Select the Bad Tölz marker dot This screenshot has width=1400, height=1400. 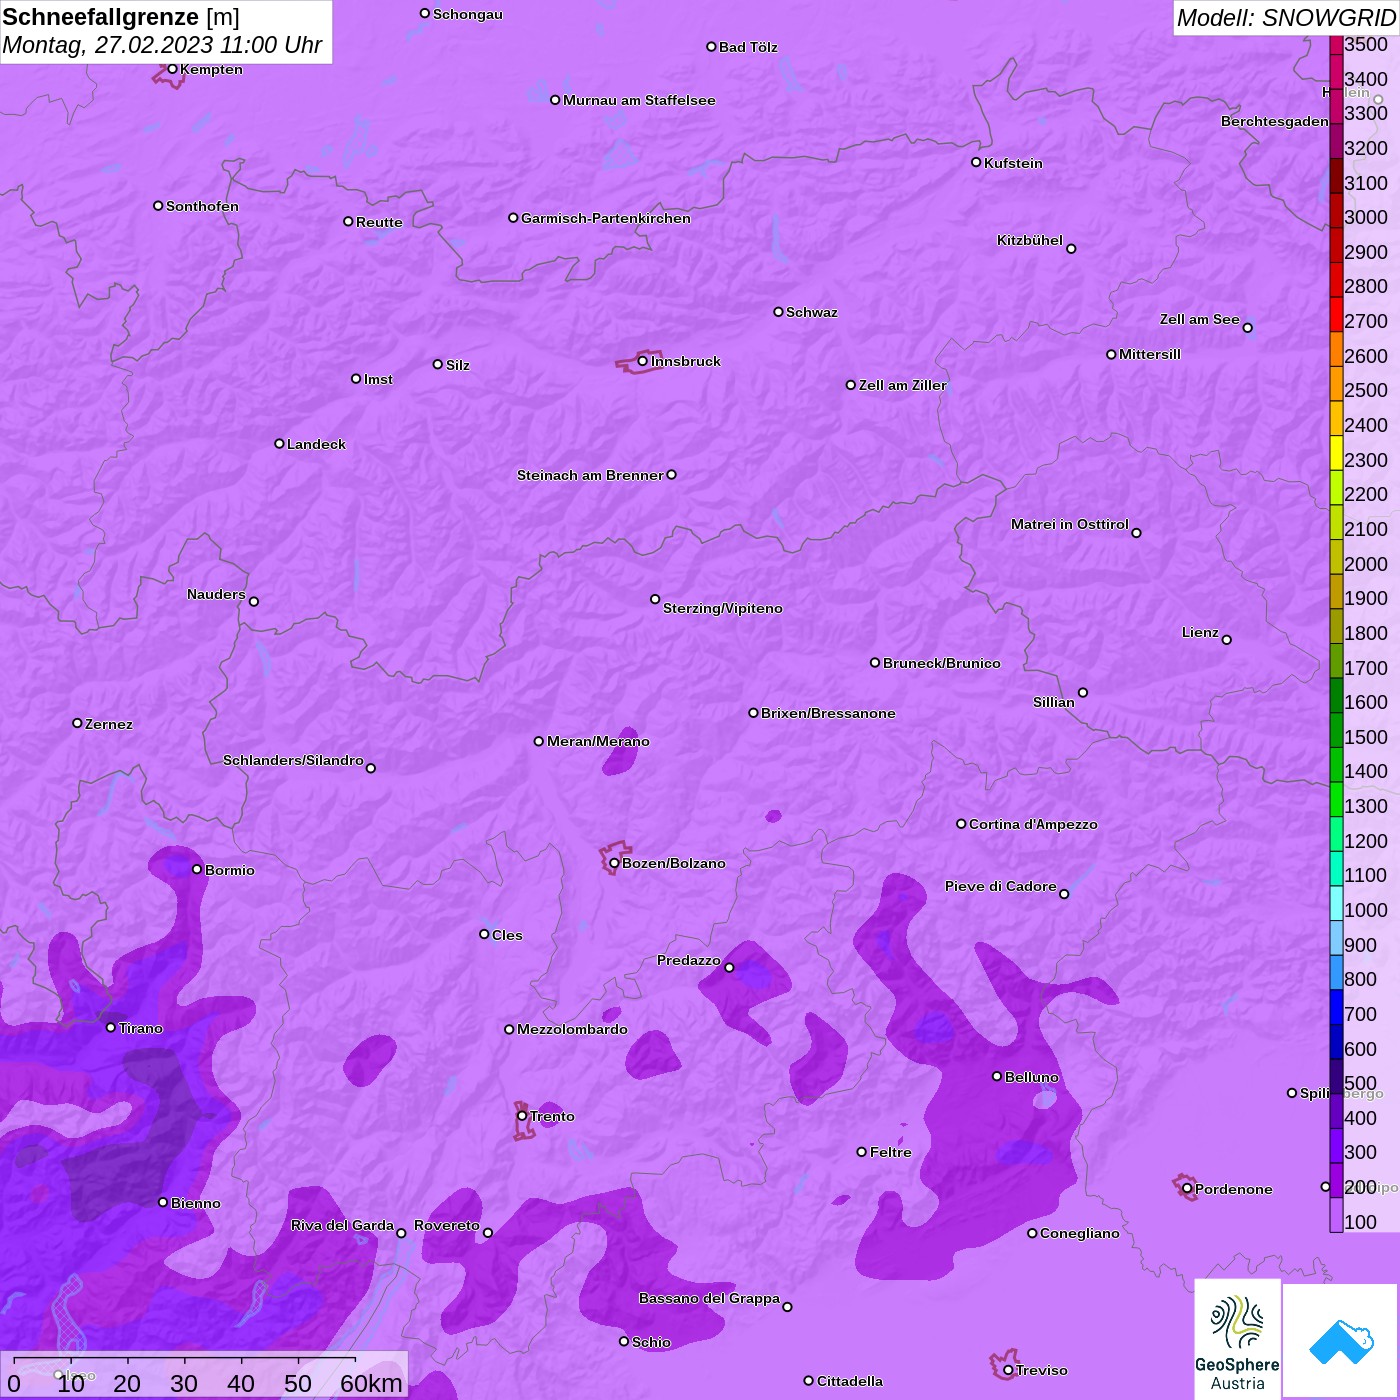[711, 47]
